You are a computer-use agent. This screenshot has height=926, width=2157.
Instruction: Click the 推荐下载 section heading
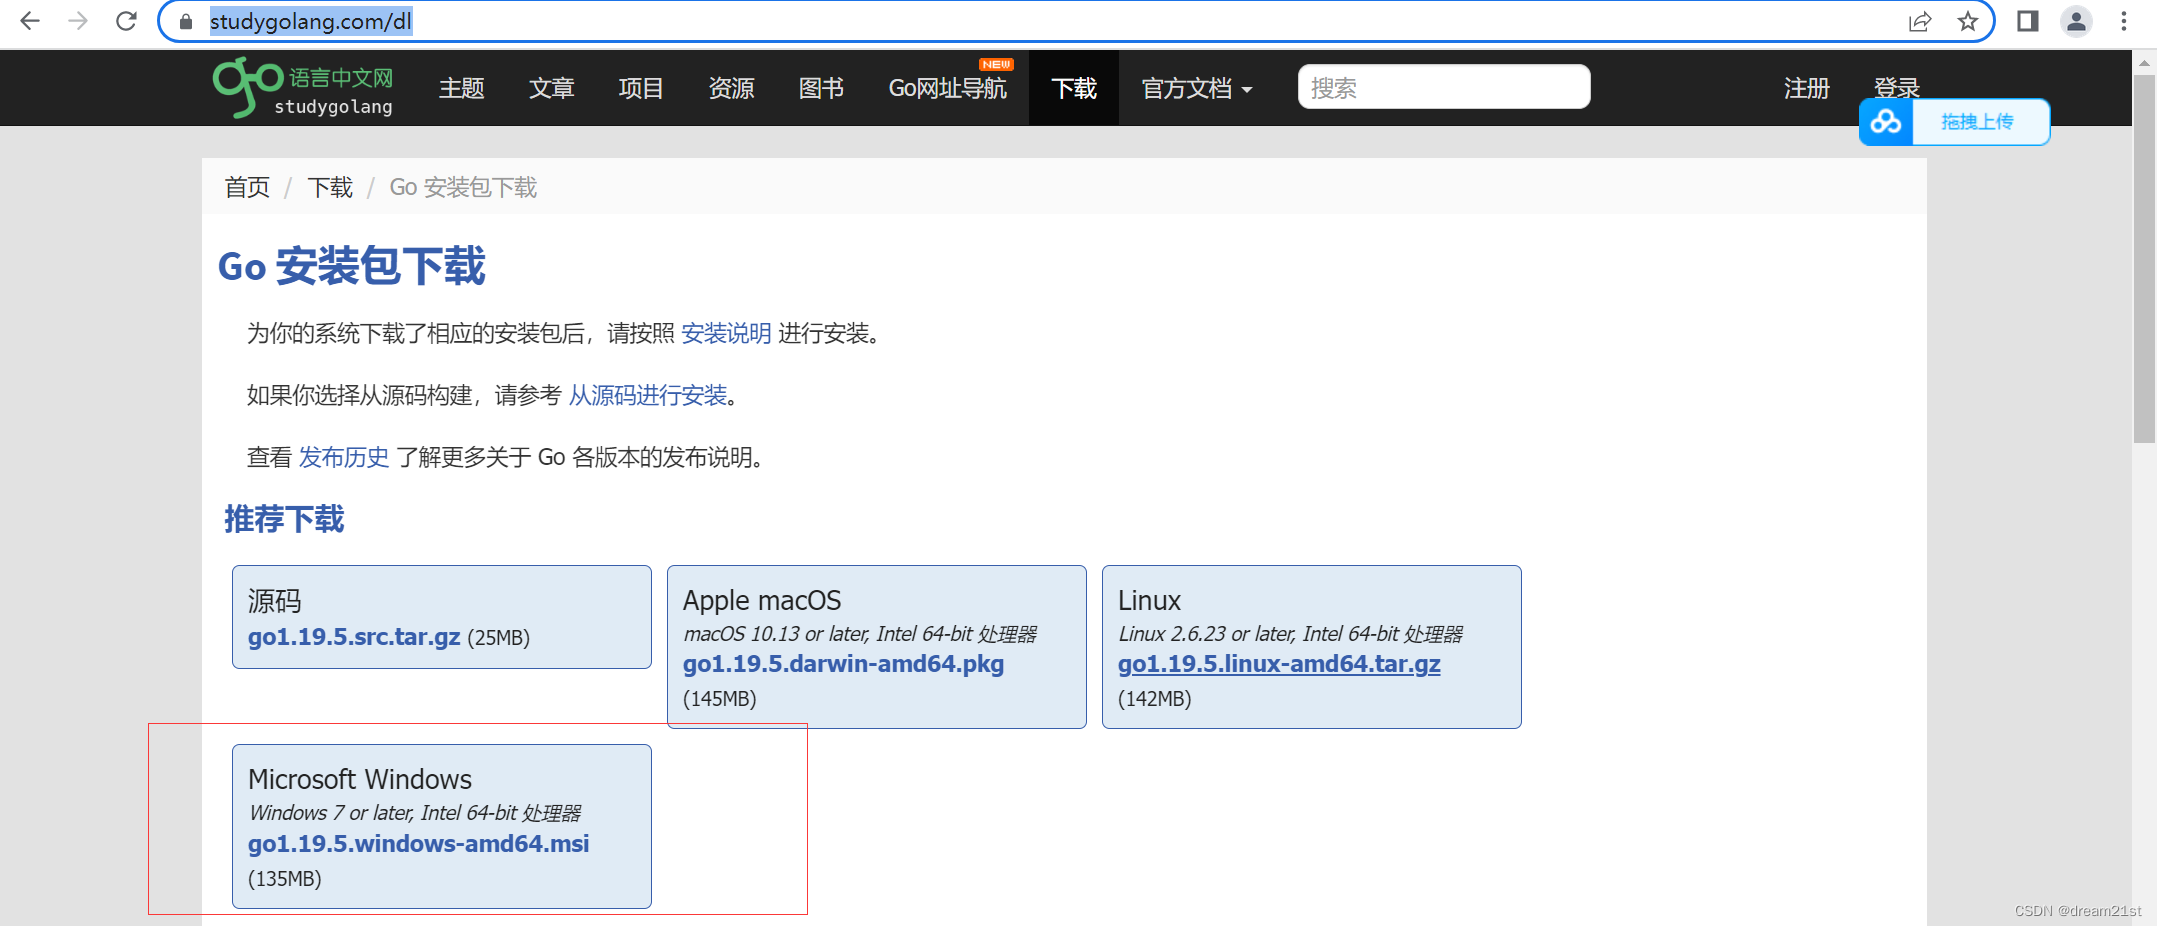(x=284, y=519)
